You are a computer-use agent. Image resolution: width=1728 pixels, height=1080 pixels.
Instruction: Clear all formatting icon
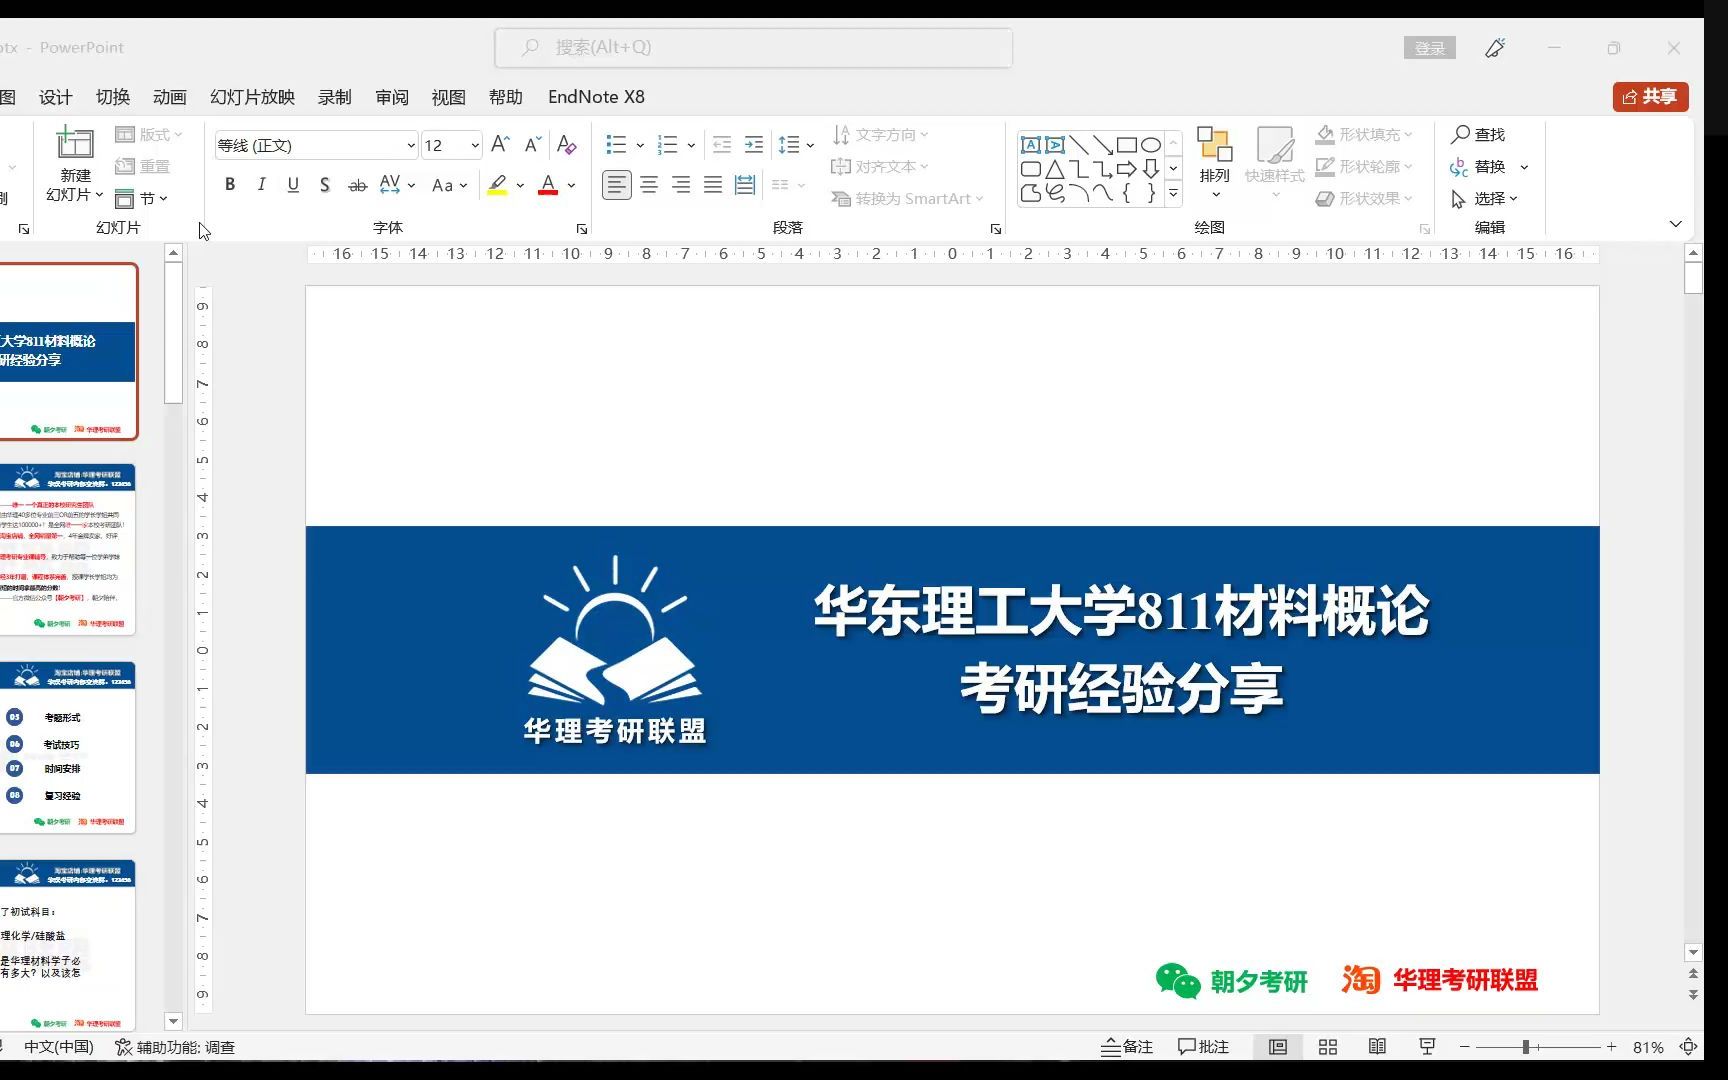click(x=566, y=145)
